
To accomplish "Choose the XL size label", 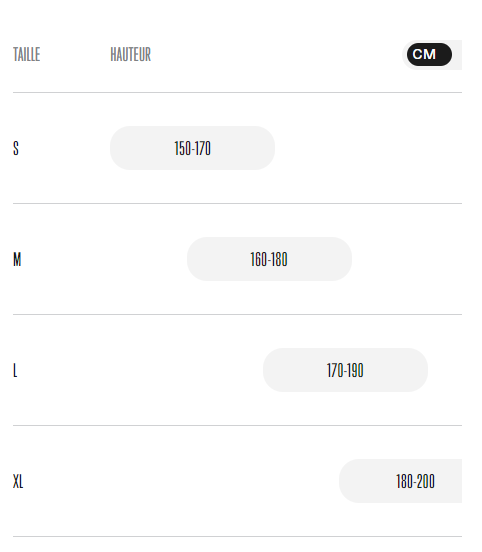I will (18, 481).
